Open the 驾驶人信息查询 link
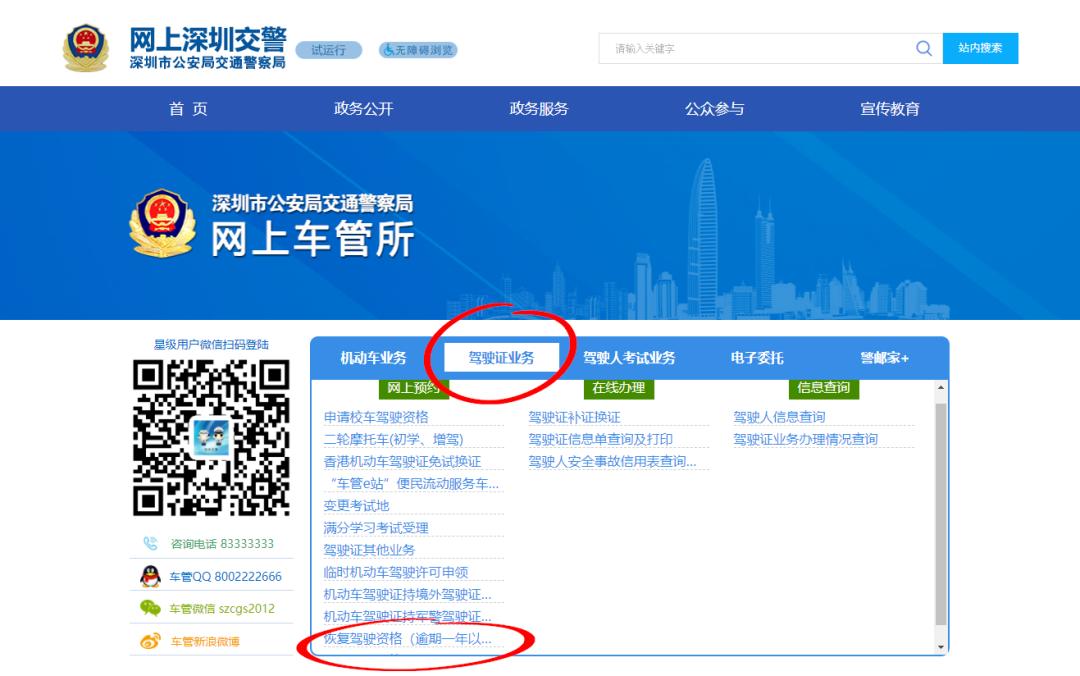The image size is (1080, 676). pos(779,417)
